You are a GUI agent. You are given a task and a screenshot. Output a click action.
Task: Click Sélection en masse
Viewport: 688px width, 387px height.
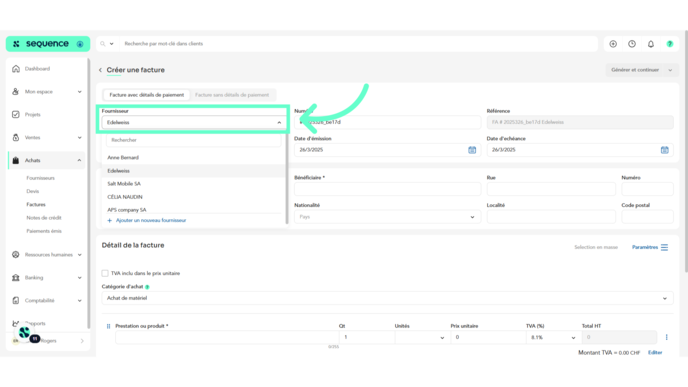click(596, 247)
